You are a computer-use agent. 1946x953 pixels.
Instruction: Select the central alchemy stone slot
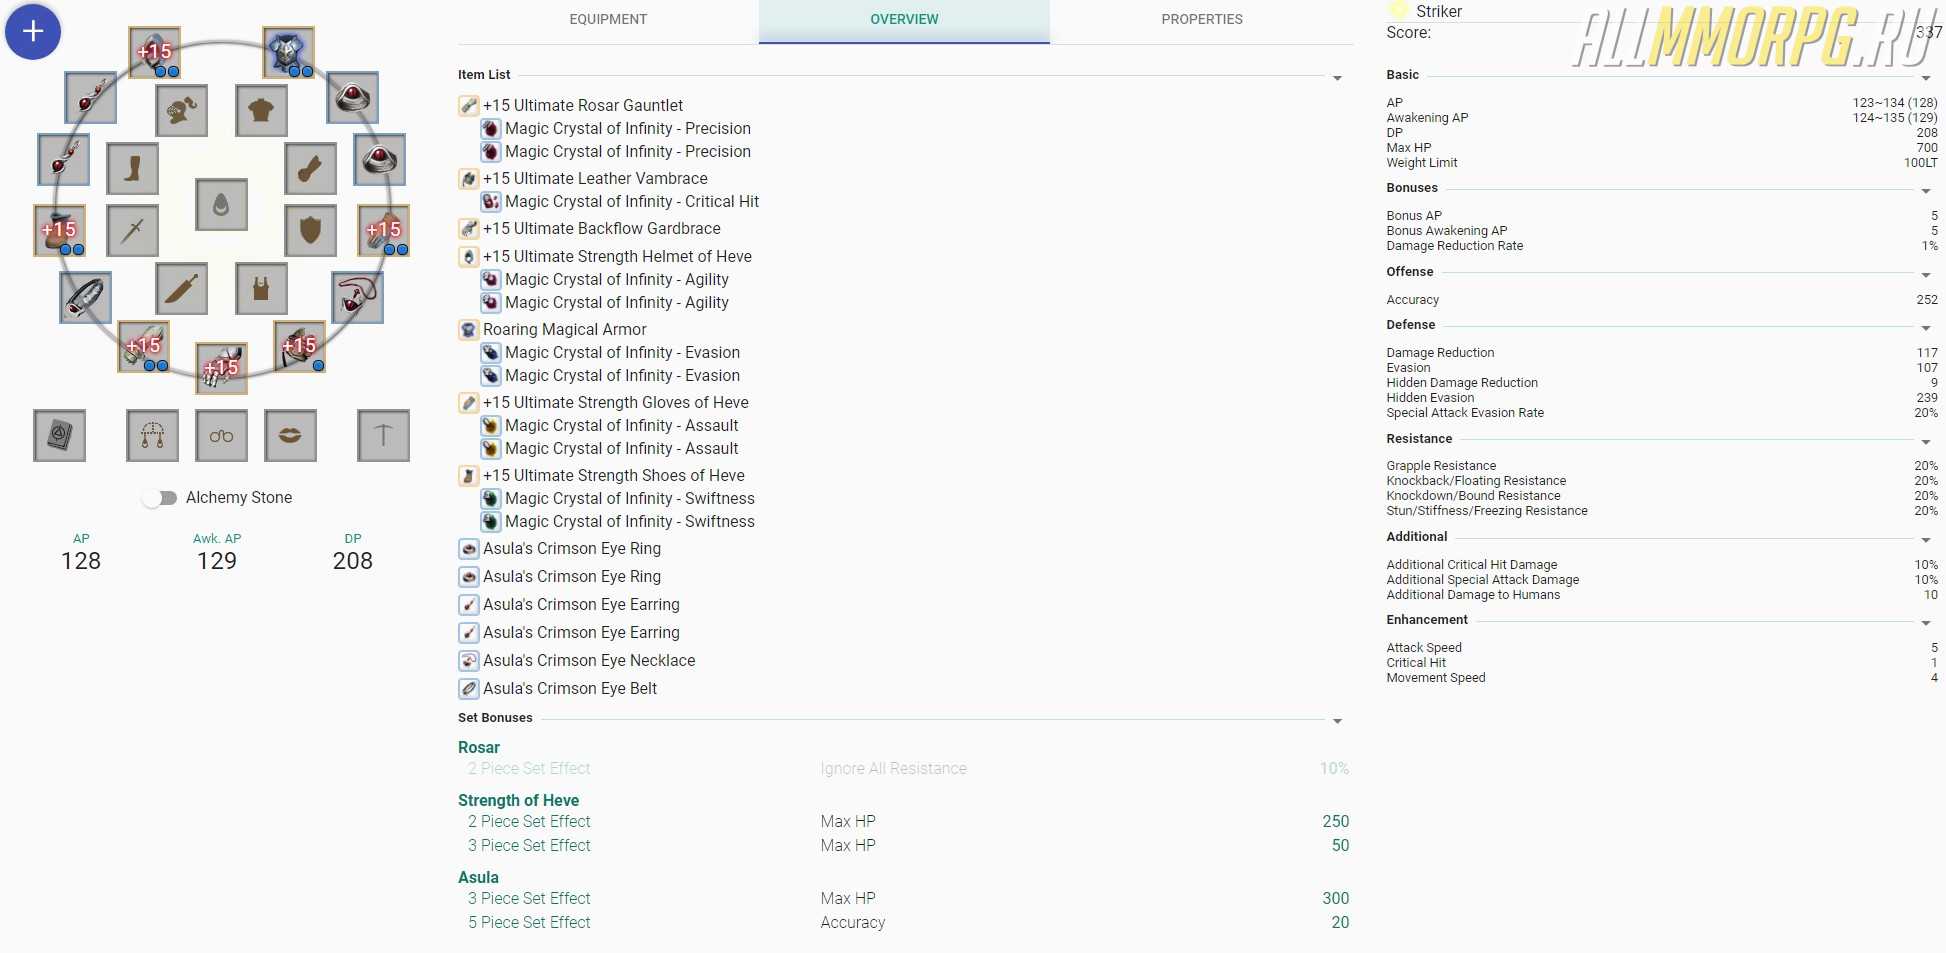(x=221, y=205)
